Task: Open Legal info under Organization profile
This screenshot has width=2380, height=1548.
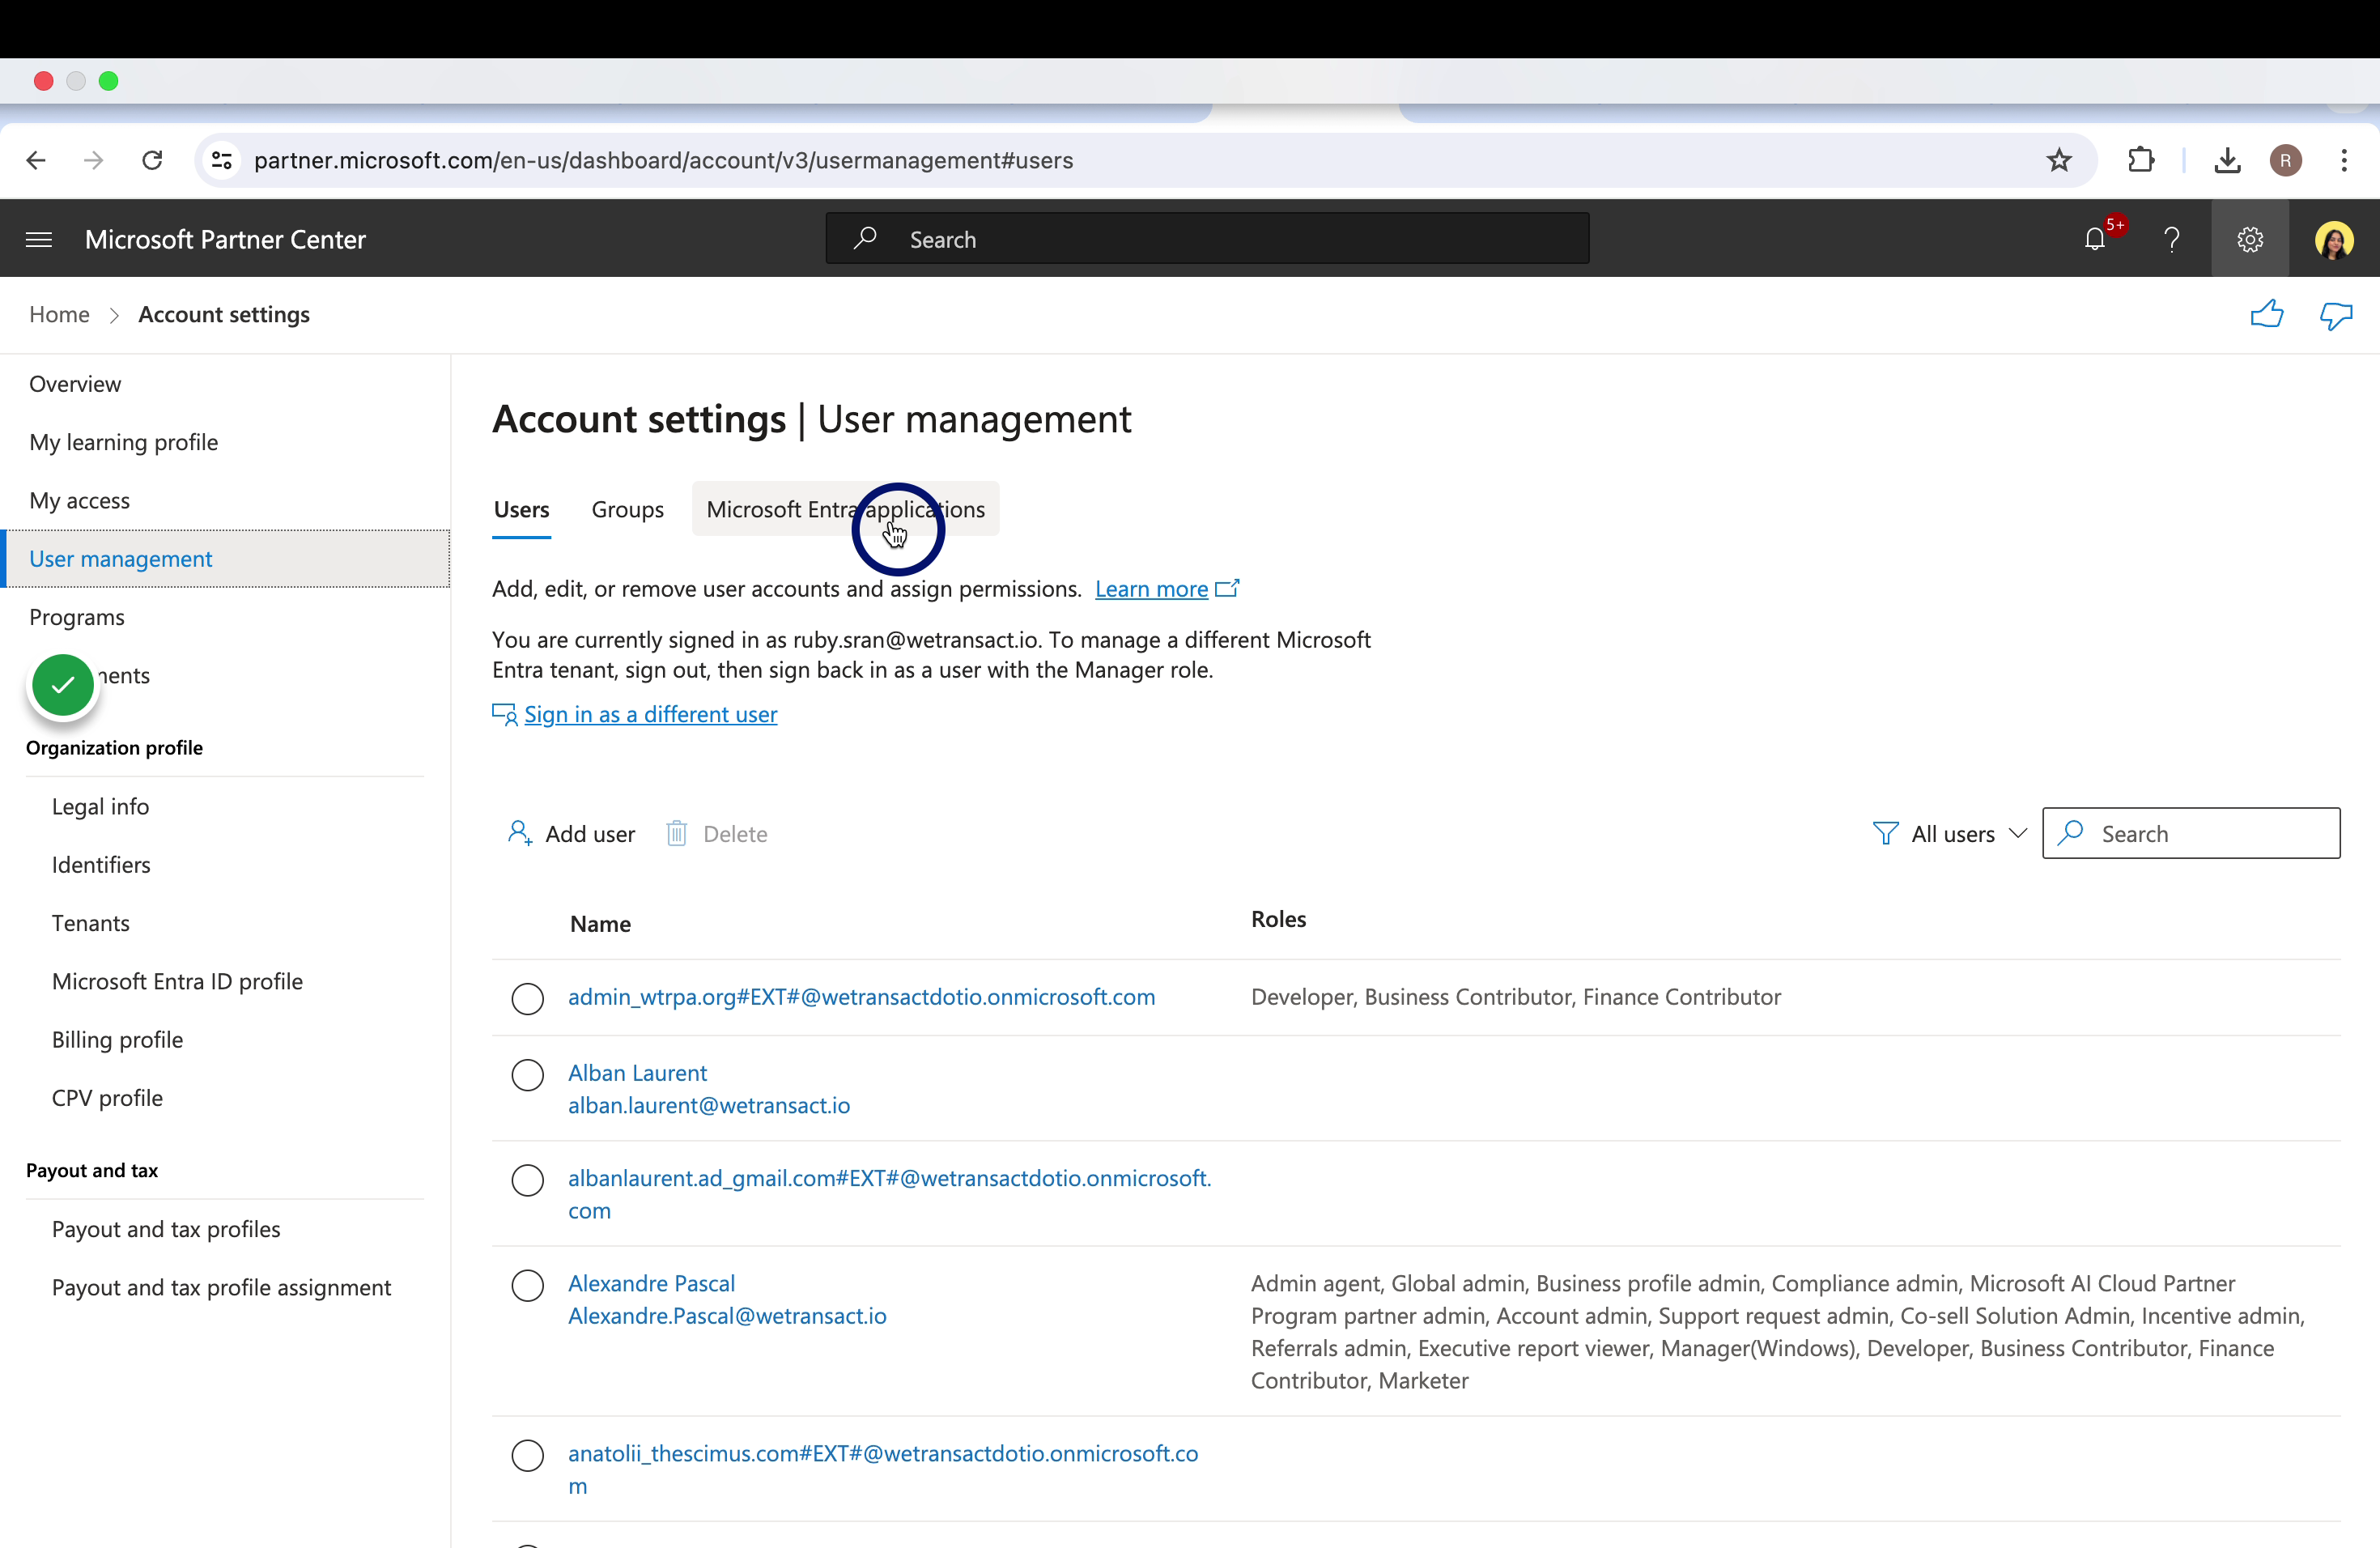Action: click(x=100, y=806)
